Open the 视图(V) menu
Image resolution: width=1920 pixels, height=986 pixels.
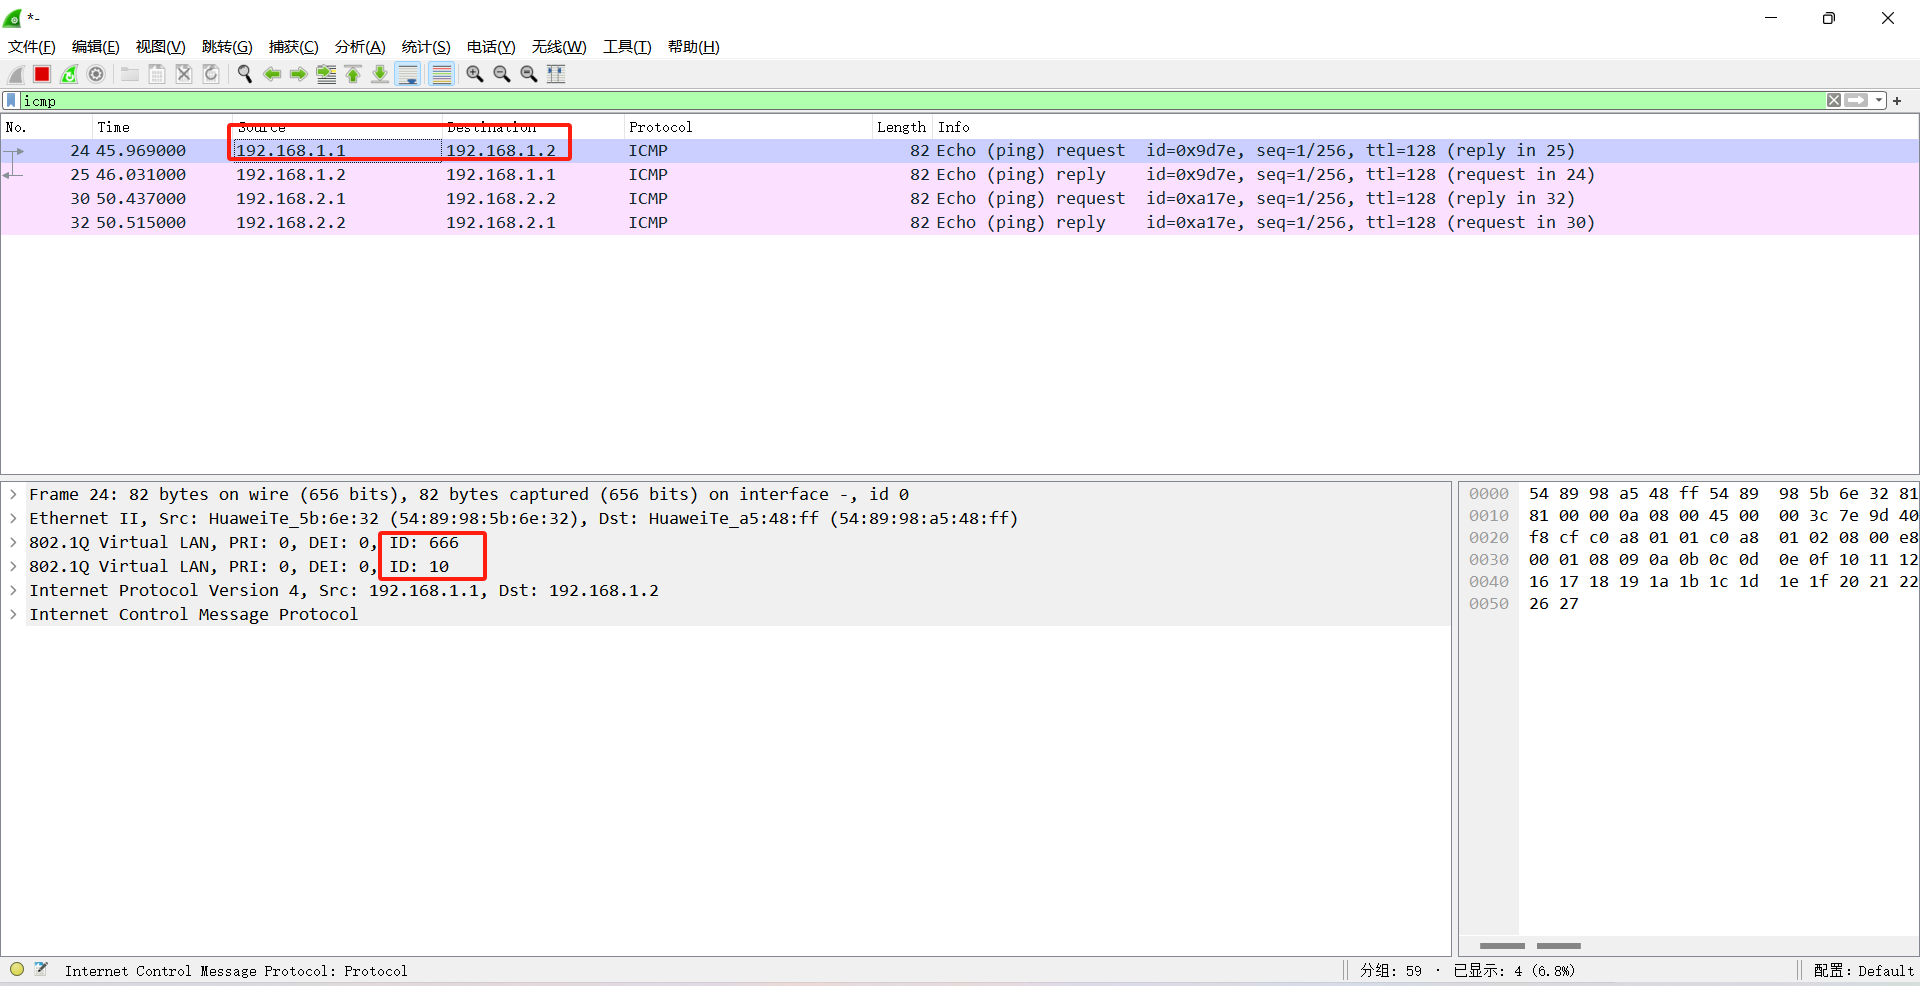(x=161, y=47)
